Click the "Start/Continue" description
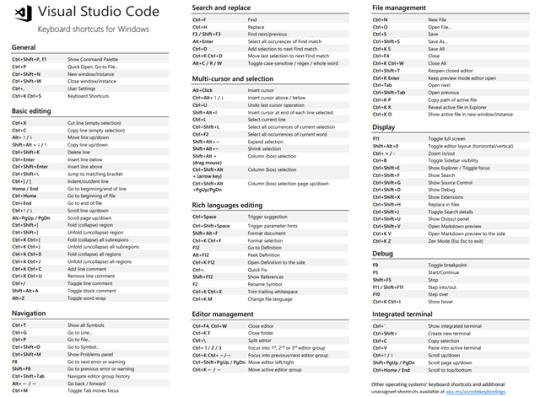The width and height of the screenshot is (540, 397). point(444,273)
